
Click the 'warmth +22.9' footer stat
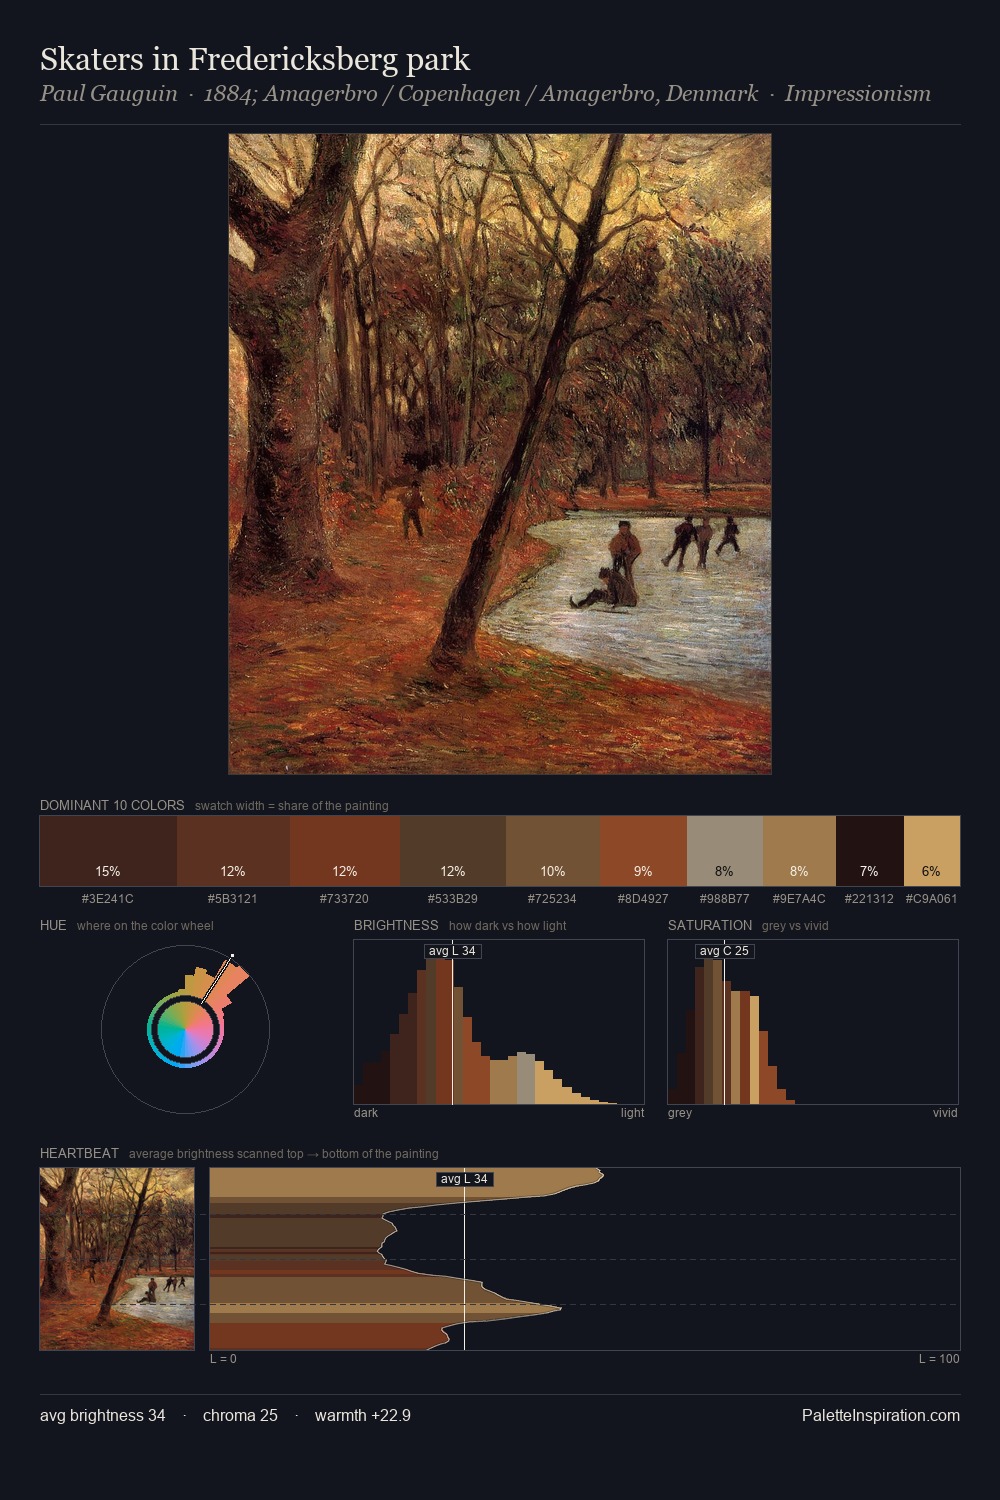[363, 1415]
